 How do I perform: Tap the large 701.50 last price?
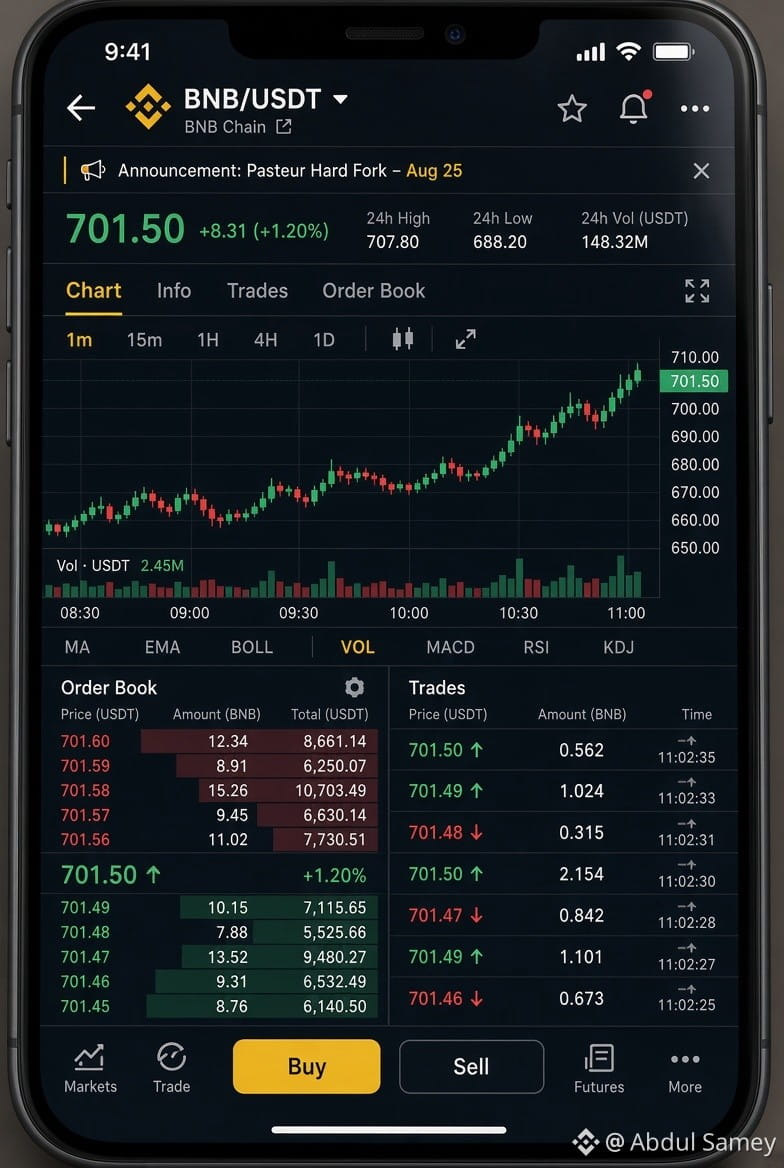coord(125,229)
